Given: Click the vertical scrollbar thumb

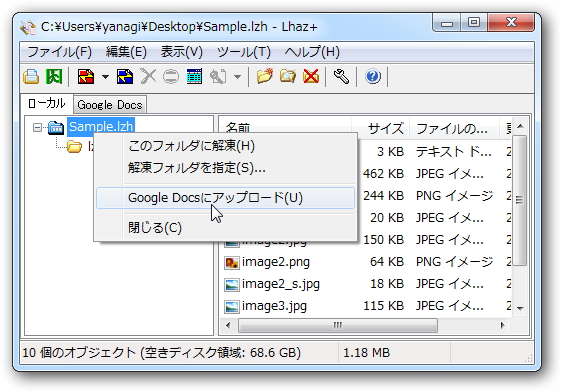Looking at the screenshot, I should pyautogui.click(x=519, y=200).
